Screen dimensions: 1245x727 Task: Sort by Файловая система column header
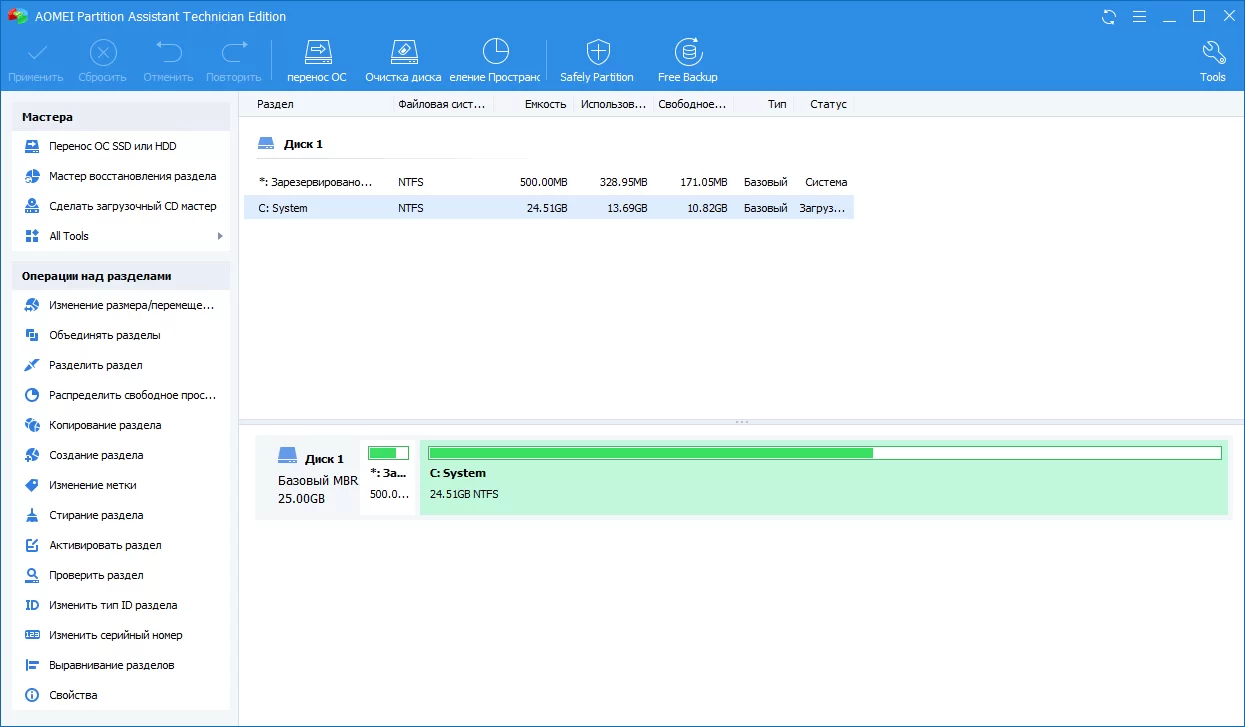click(x=443, y=104)
